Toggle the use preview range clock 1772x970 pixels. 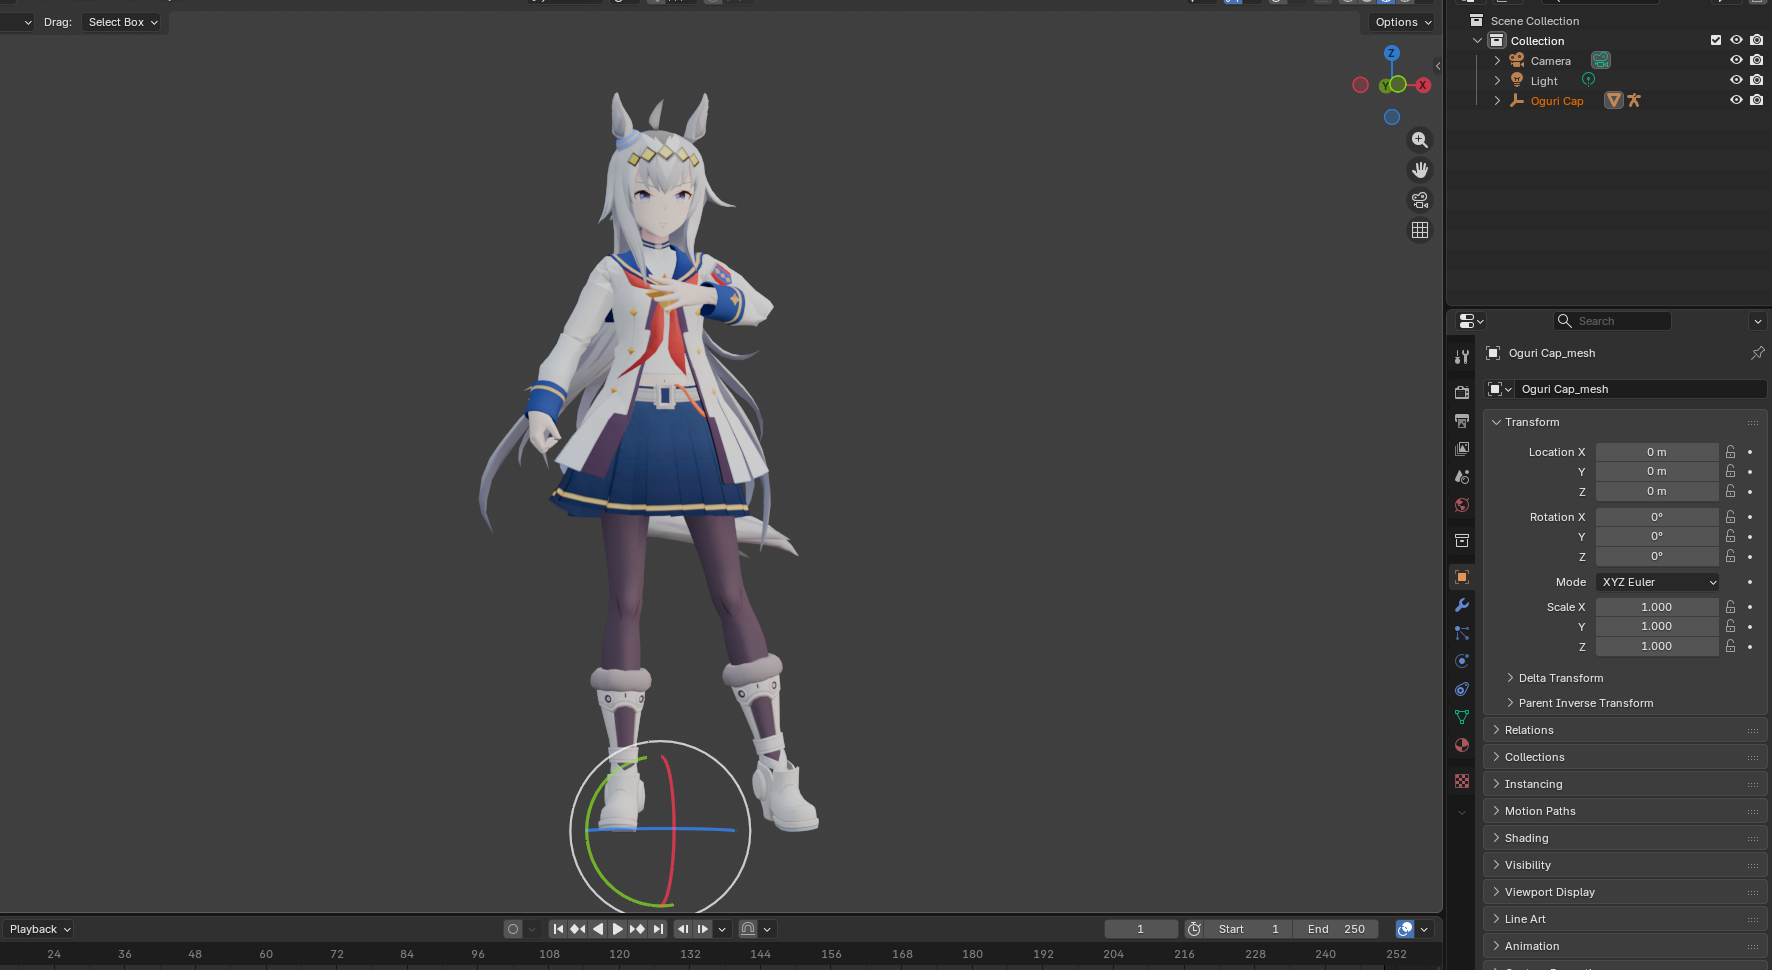(x=1194, y=929)
